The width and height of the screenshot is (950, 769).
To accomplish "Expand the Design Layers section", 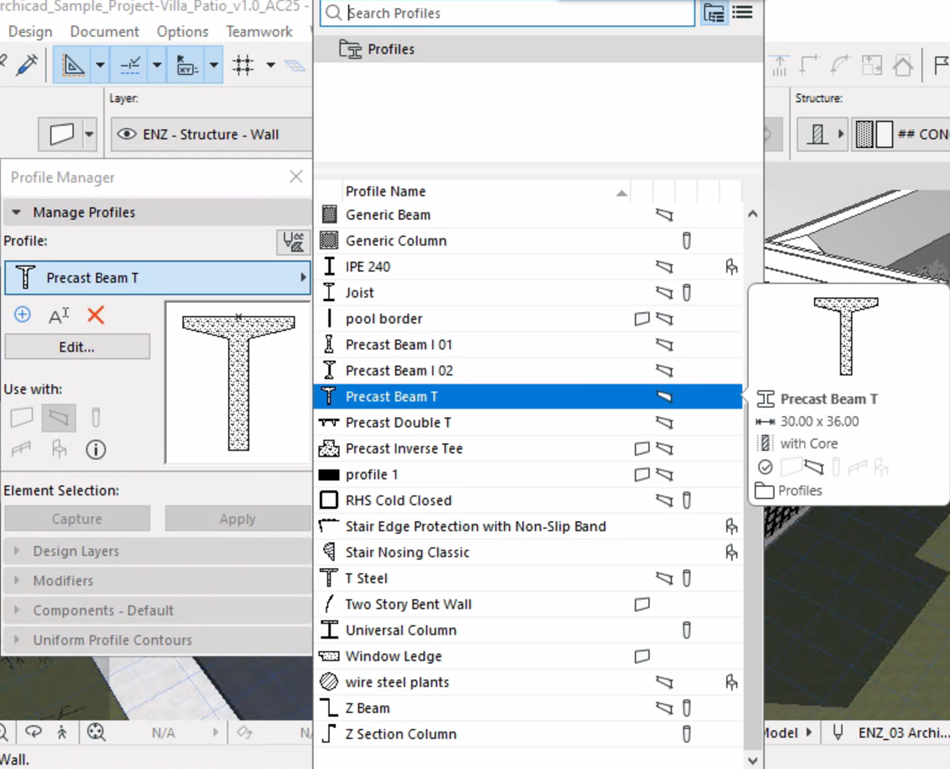I will click(76, 551).
